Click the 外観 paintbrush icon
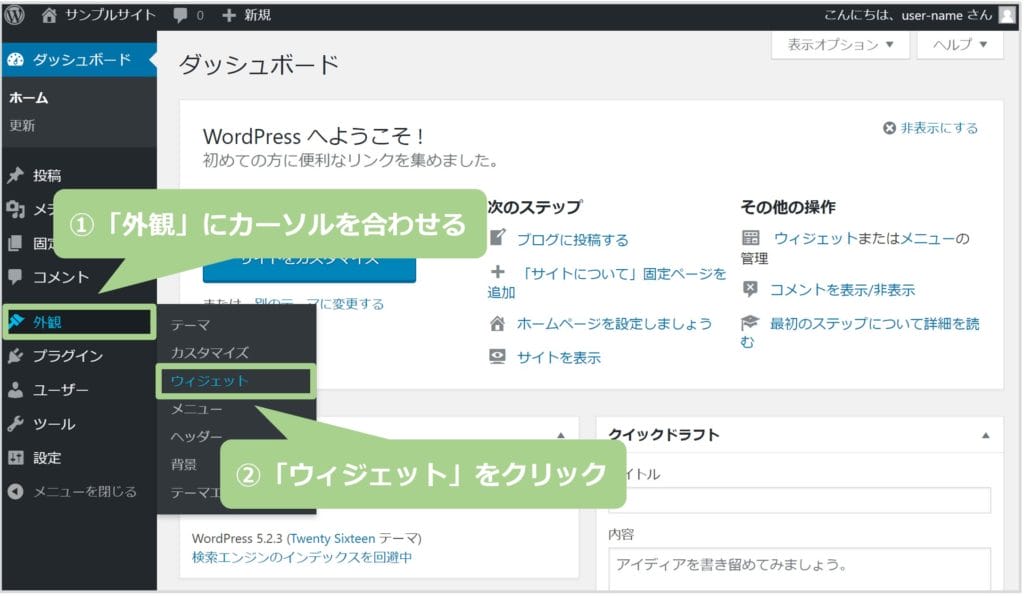 pos(16,321)
